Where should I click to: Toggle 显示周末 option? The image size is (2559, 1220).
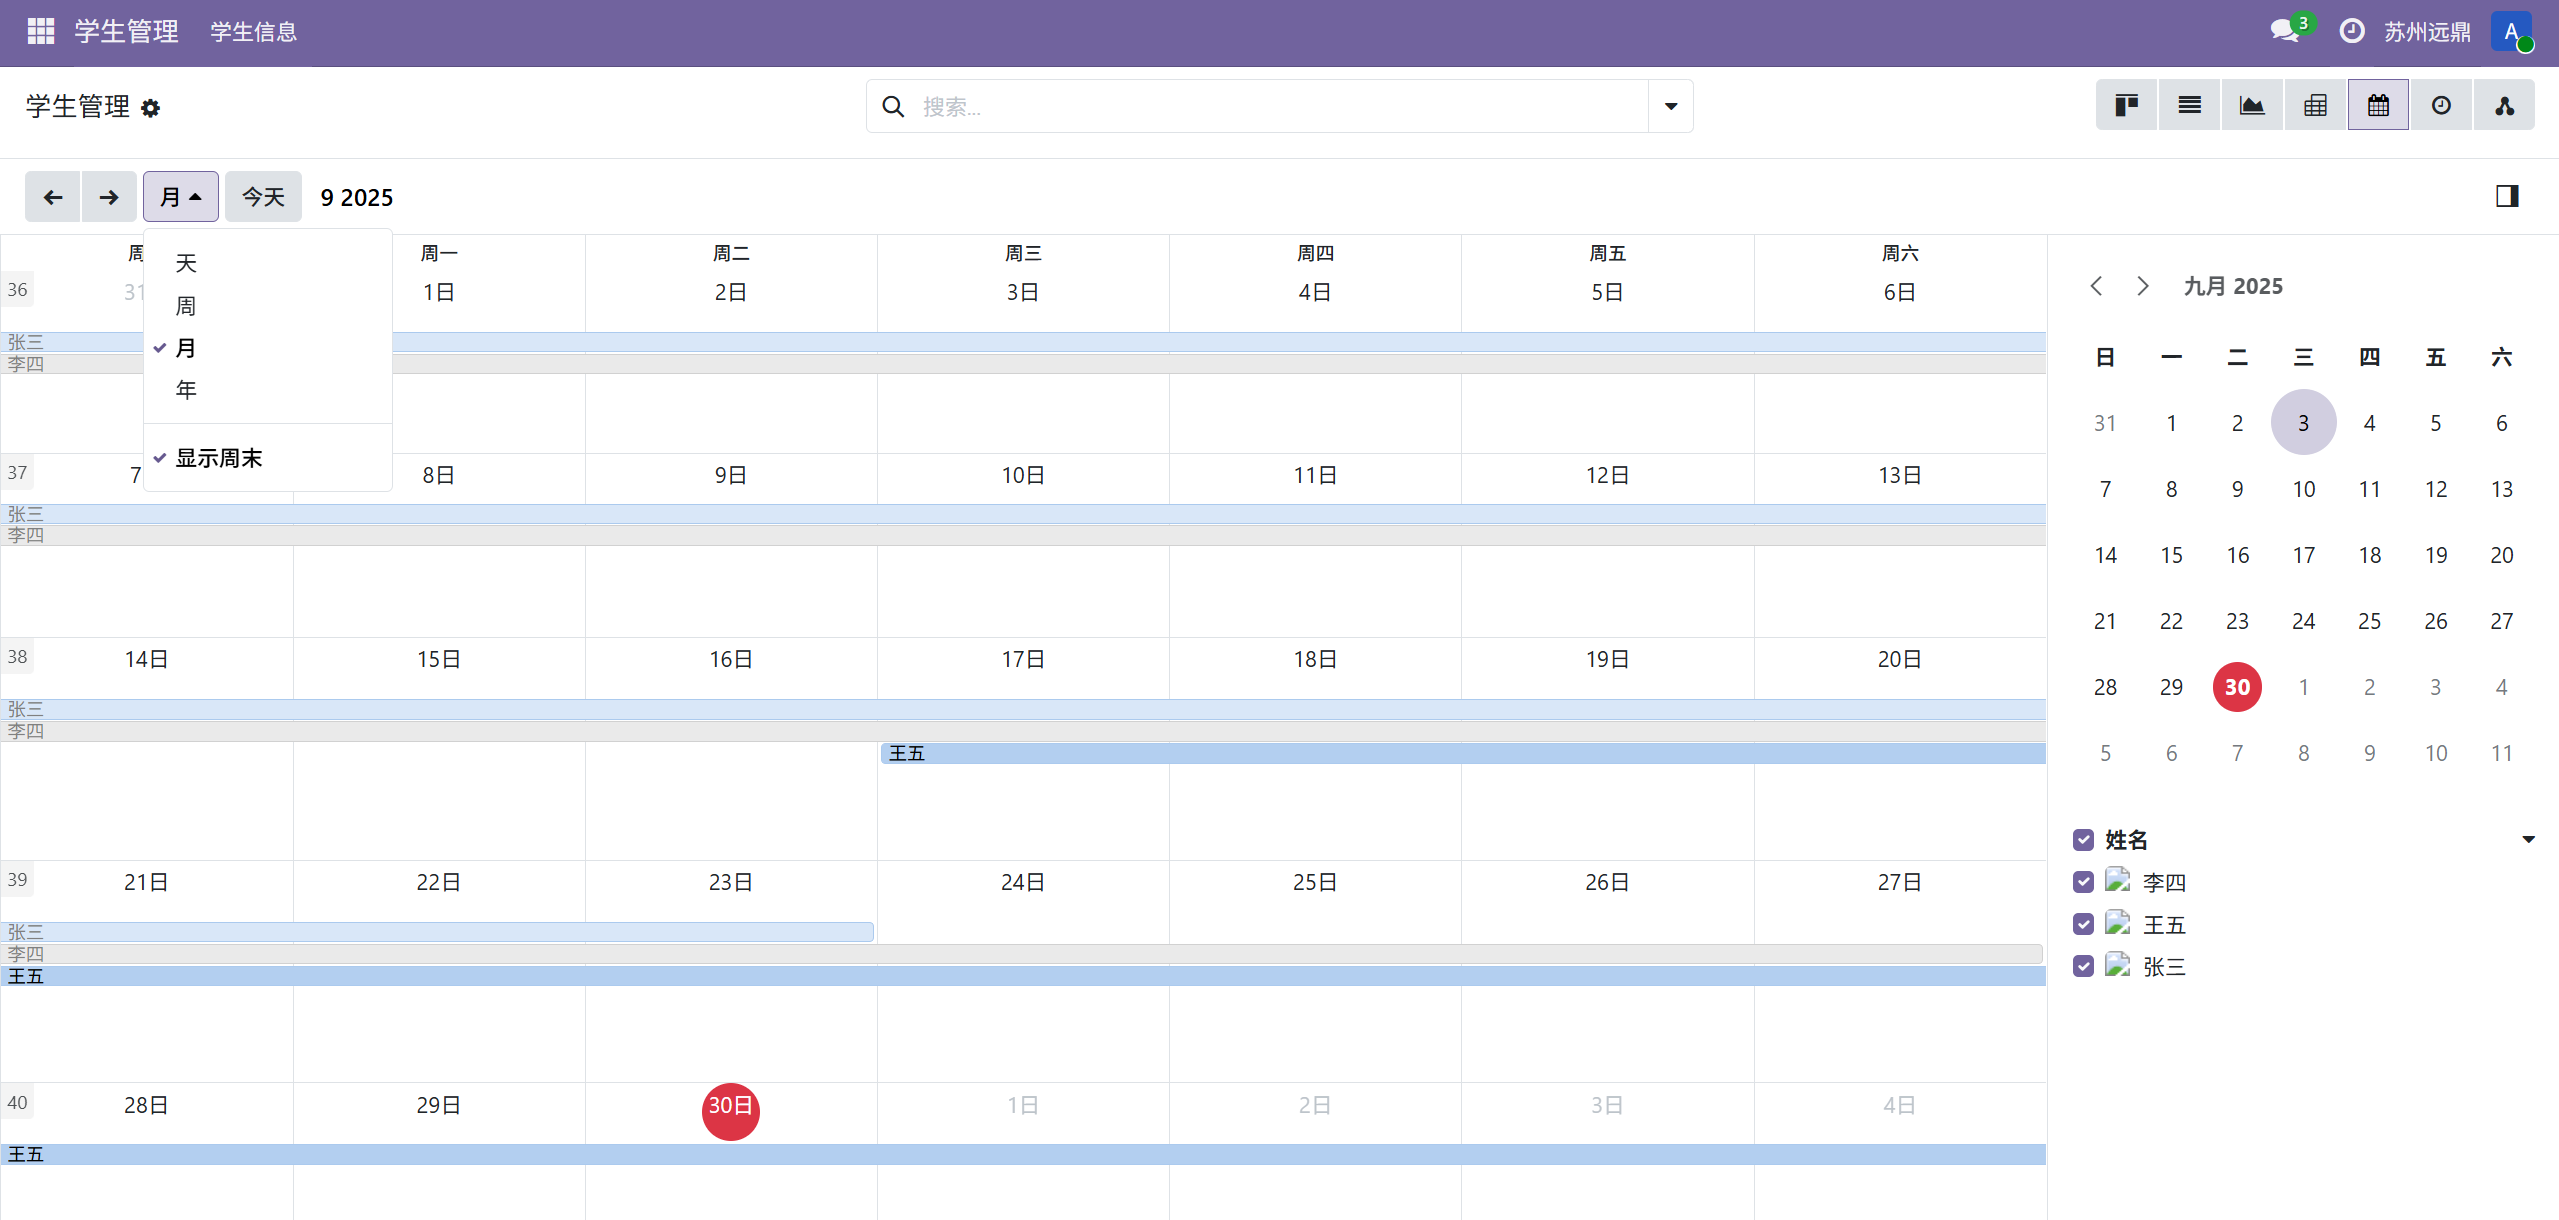pyautogui.click(x=218, y=458)
